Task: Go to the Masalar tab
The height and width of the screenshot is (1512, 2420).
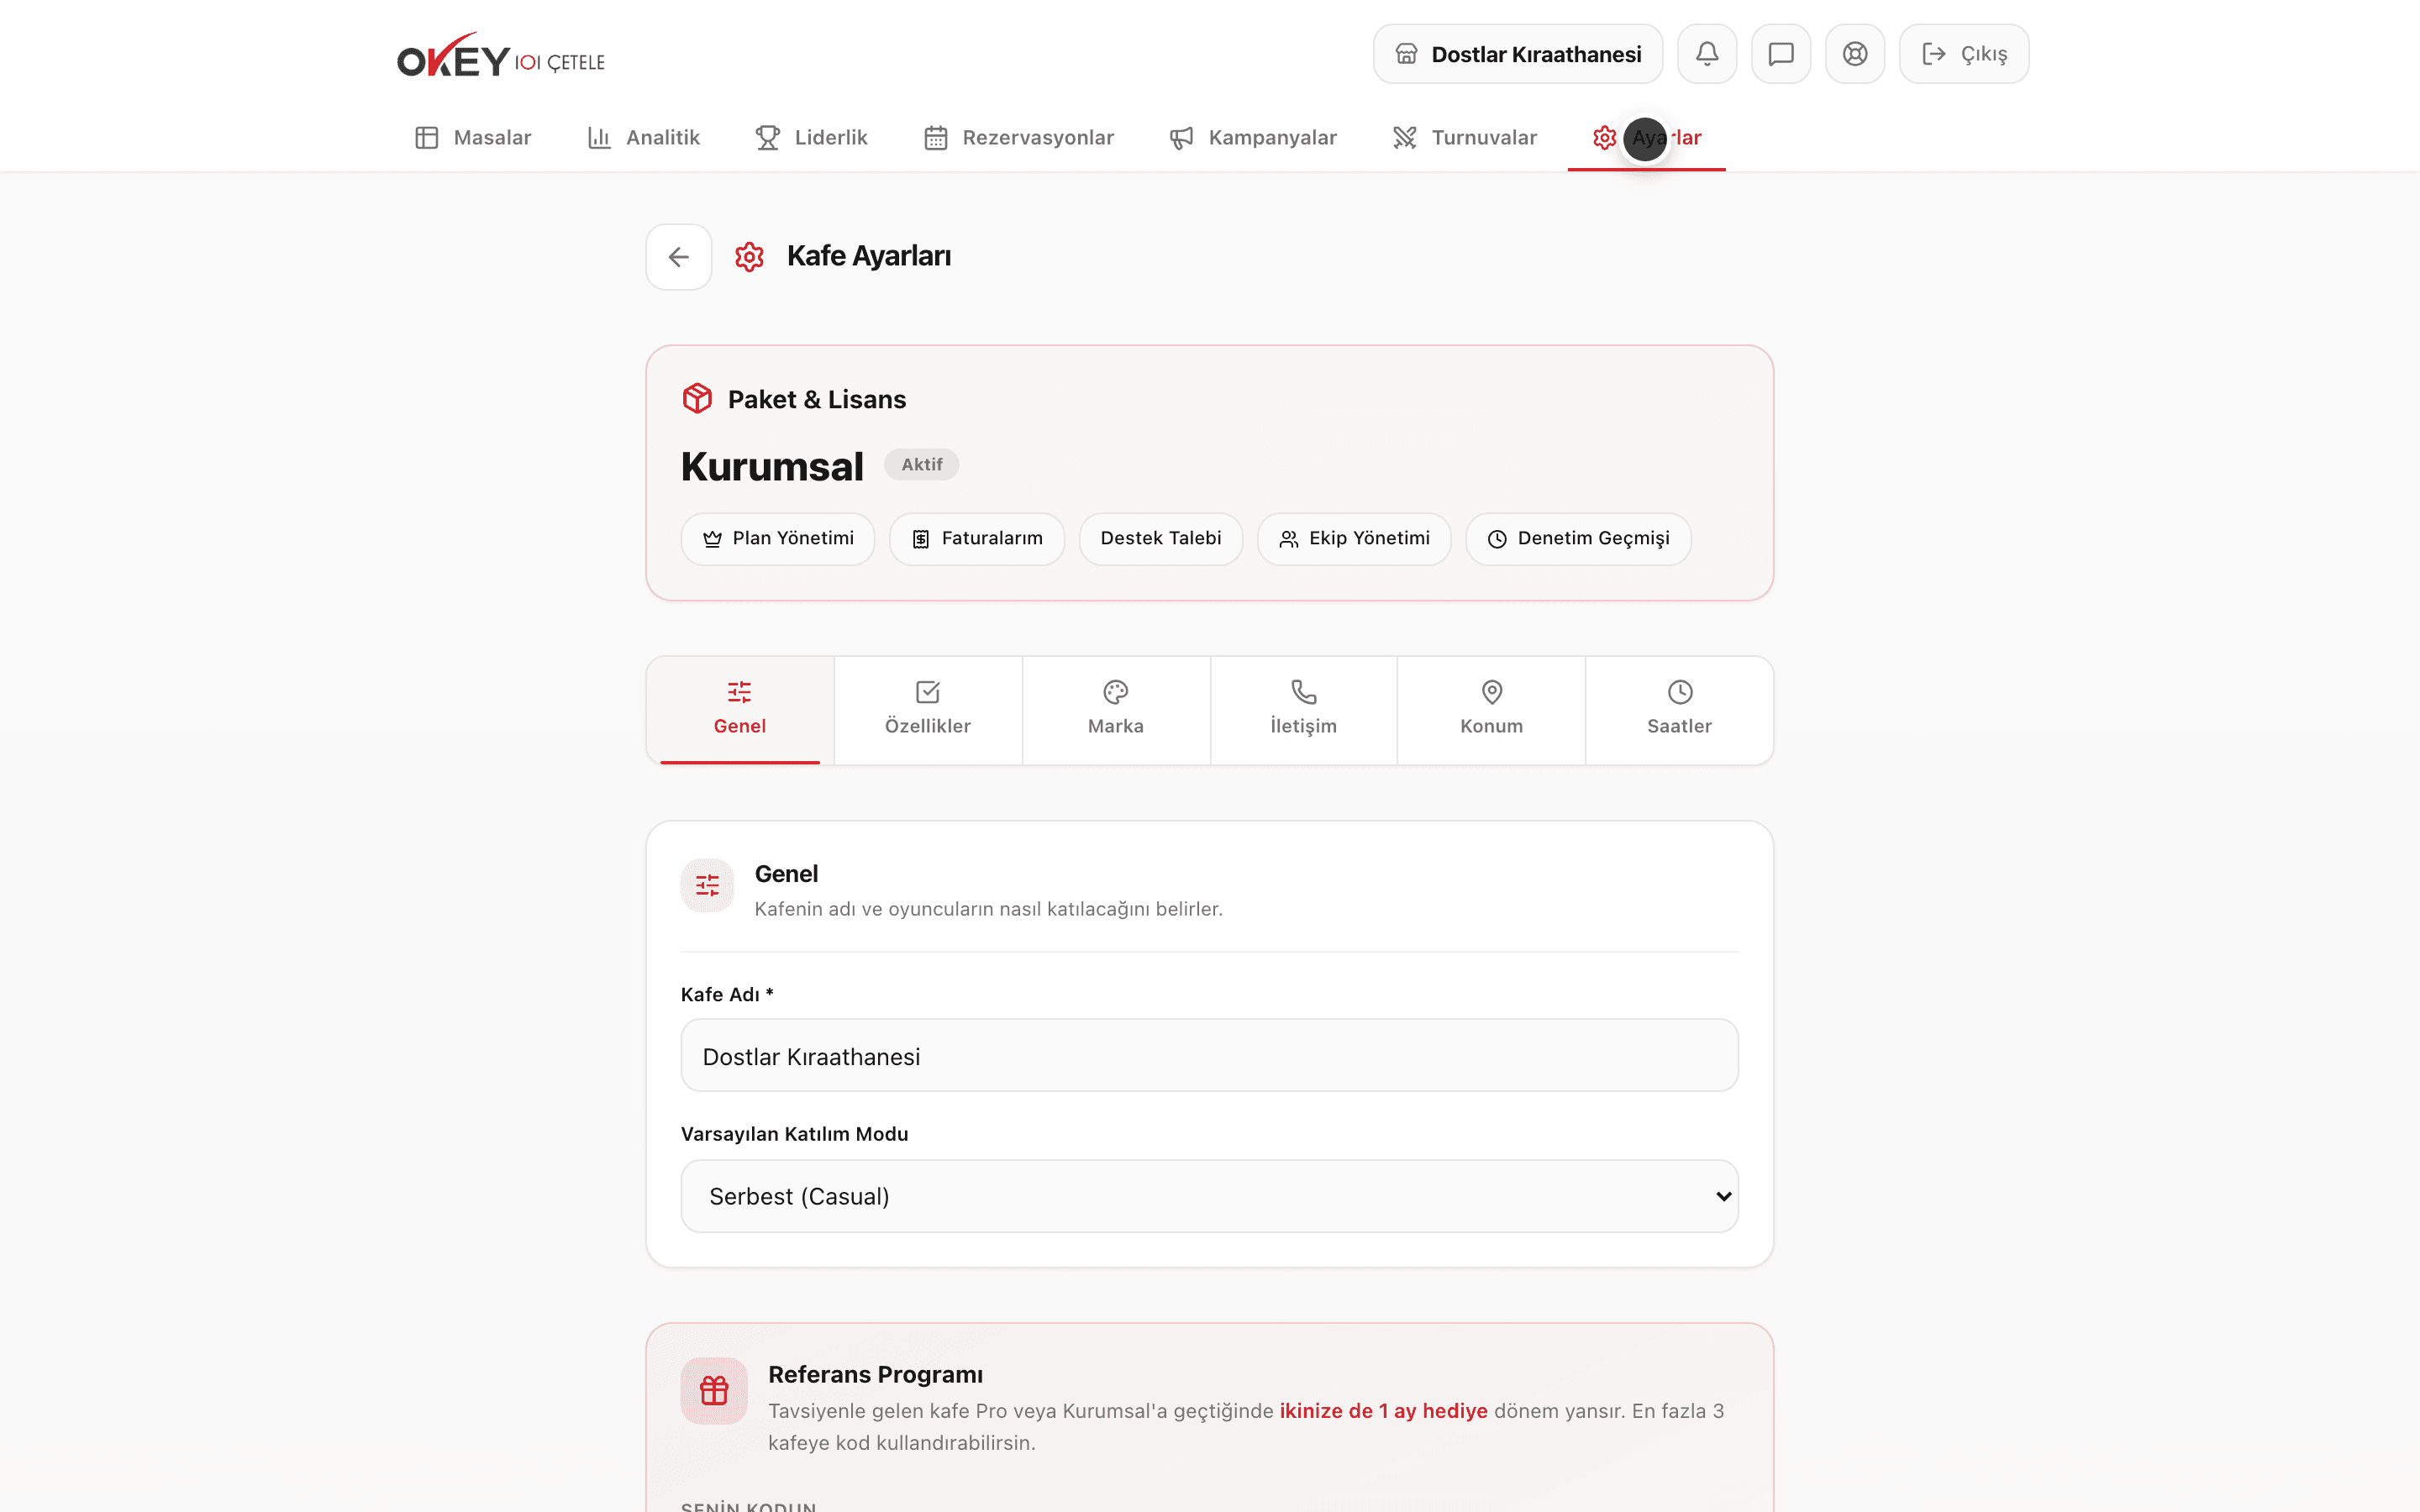Action: pos(473,137)
